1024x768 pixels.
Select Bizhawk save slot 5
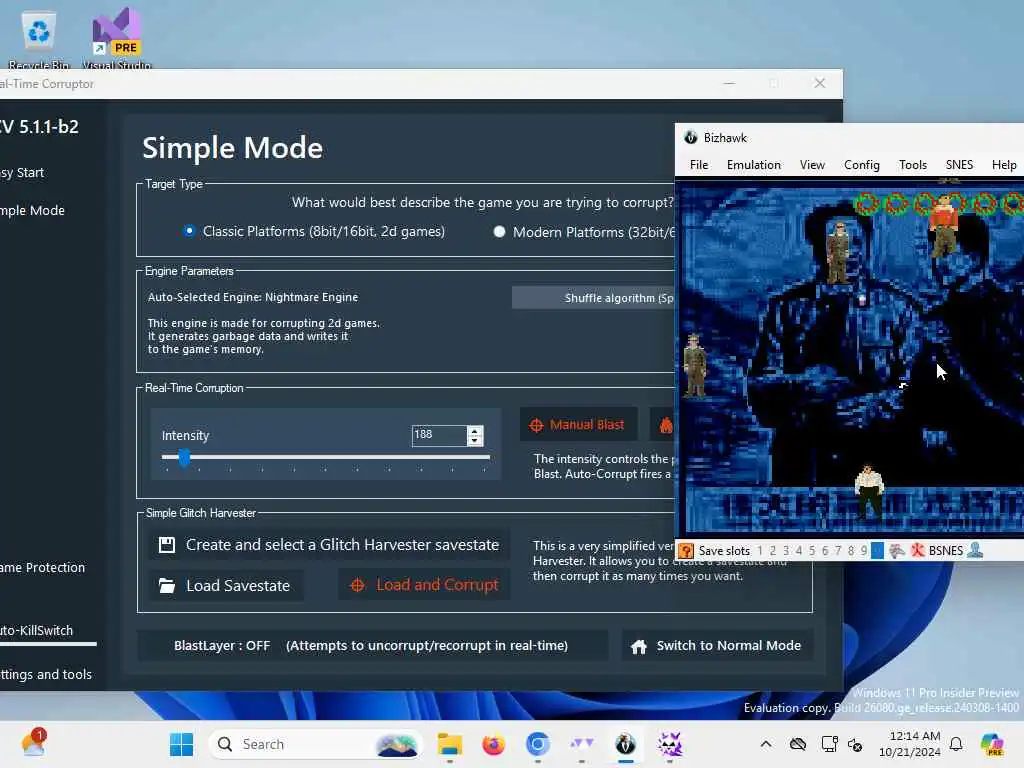coord(812,551)
